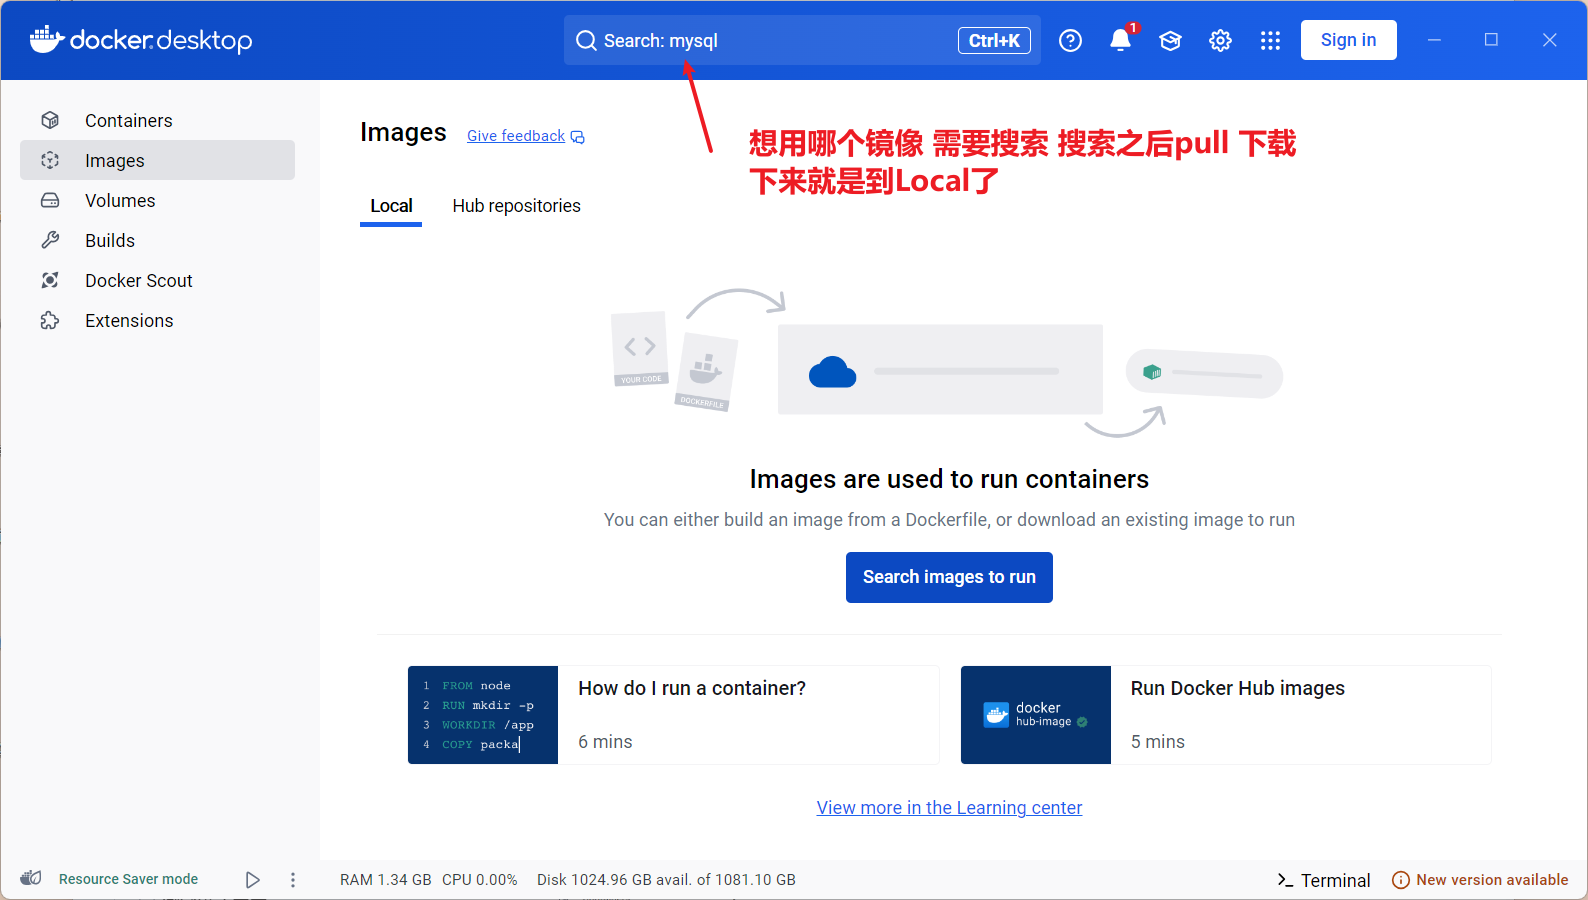Open the notifications bell
This screenshot has width=1588, height=900.
(1121, 40)
